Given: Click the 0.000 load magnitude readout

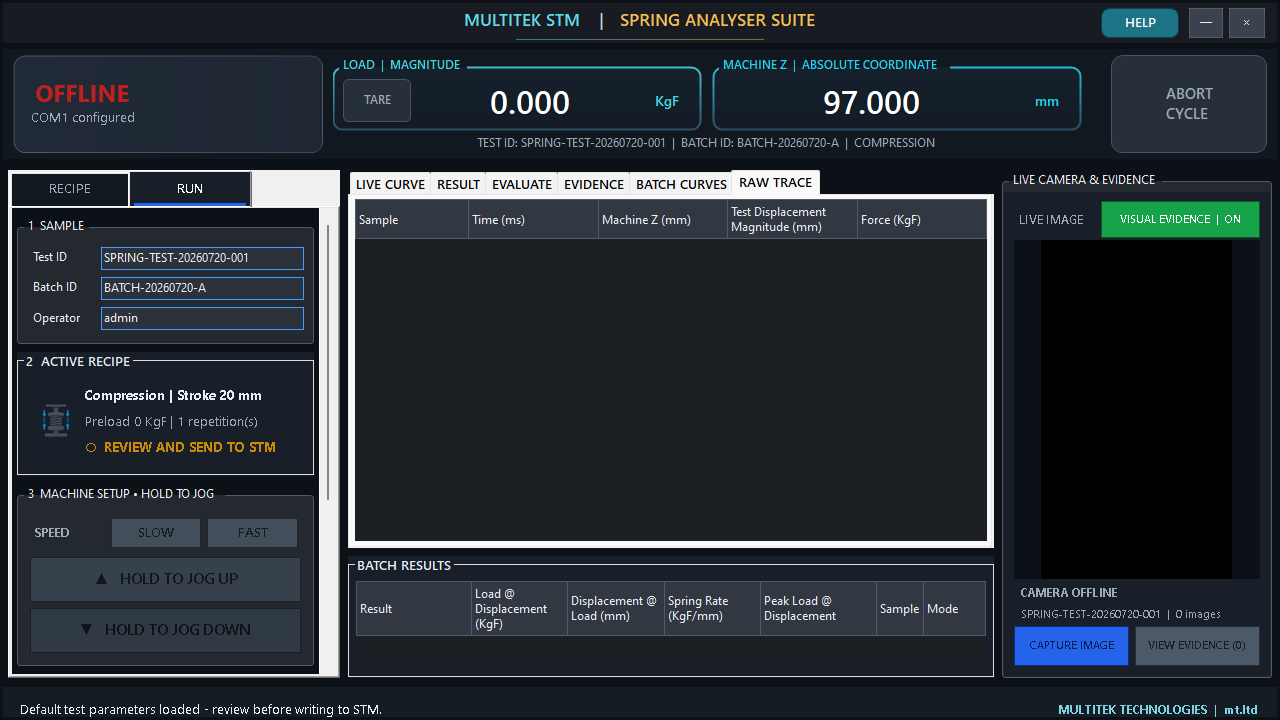Looking at the screenshot, I should pos(530,102).
